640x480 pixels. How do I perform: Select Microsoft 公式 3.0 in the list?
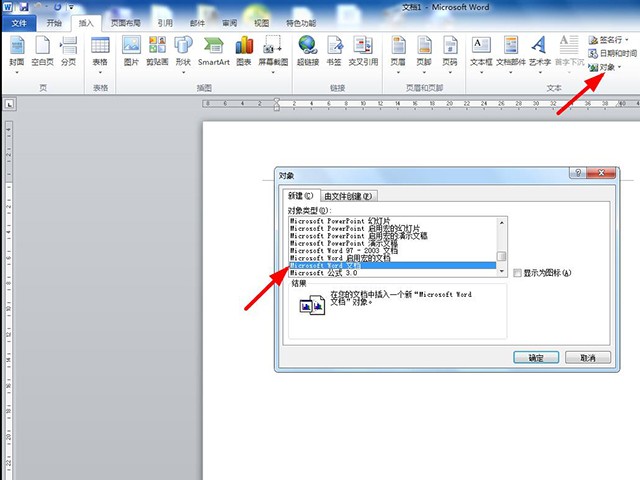click(x=392, y=273)
